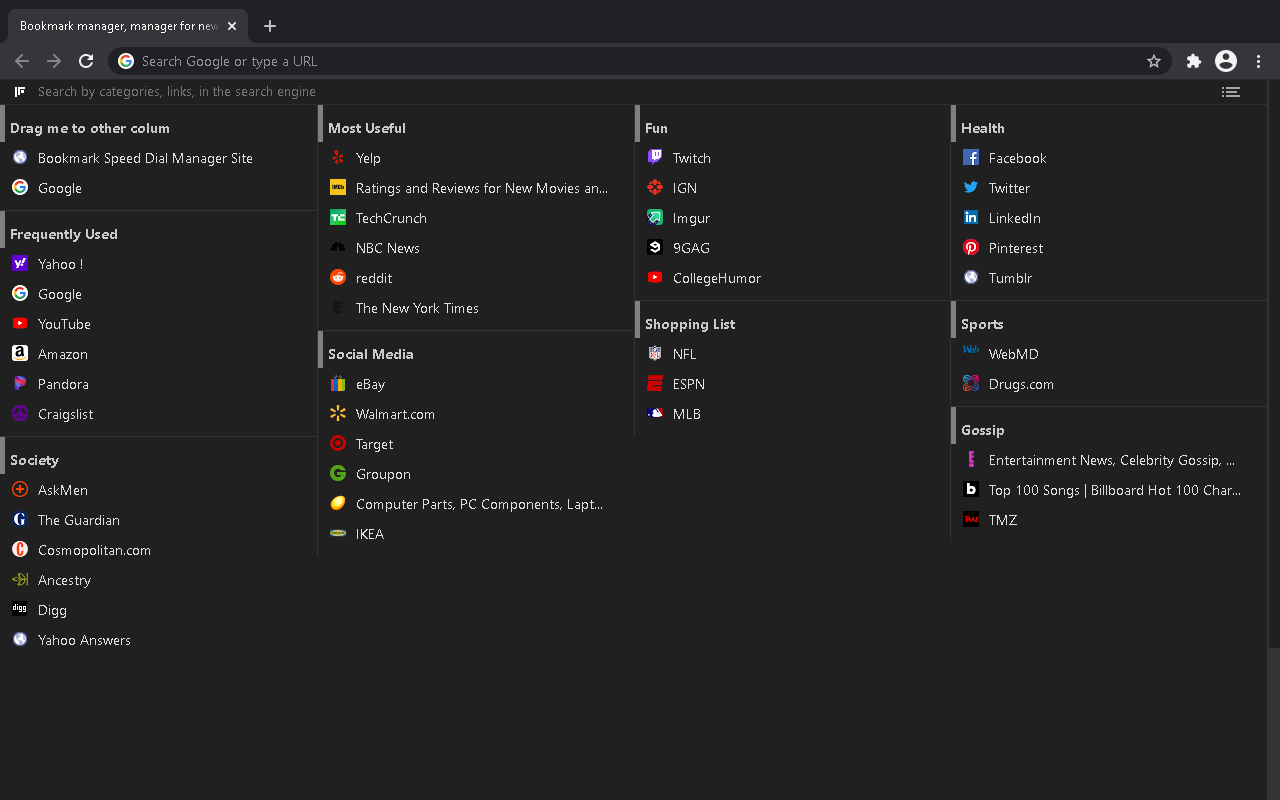Click the Walmart.com spark icon

point(338,414)
